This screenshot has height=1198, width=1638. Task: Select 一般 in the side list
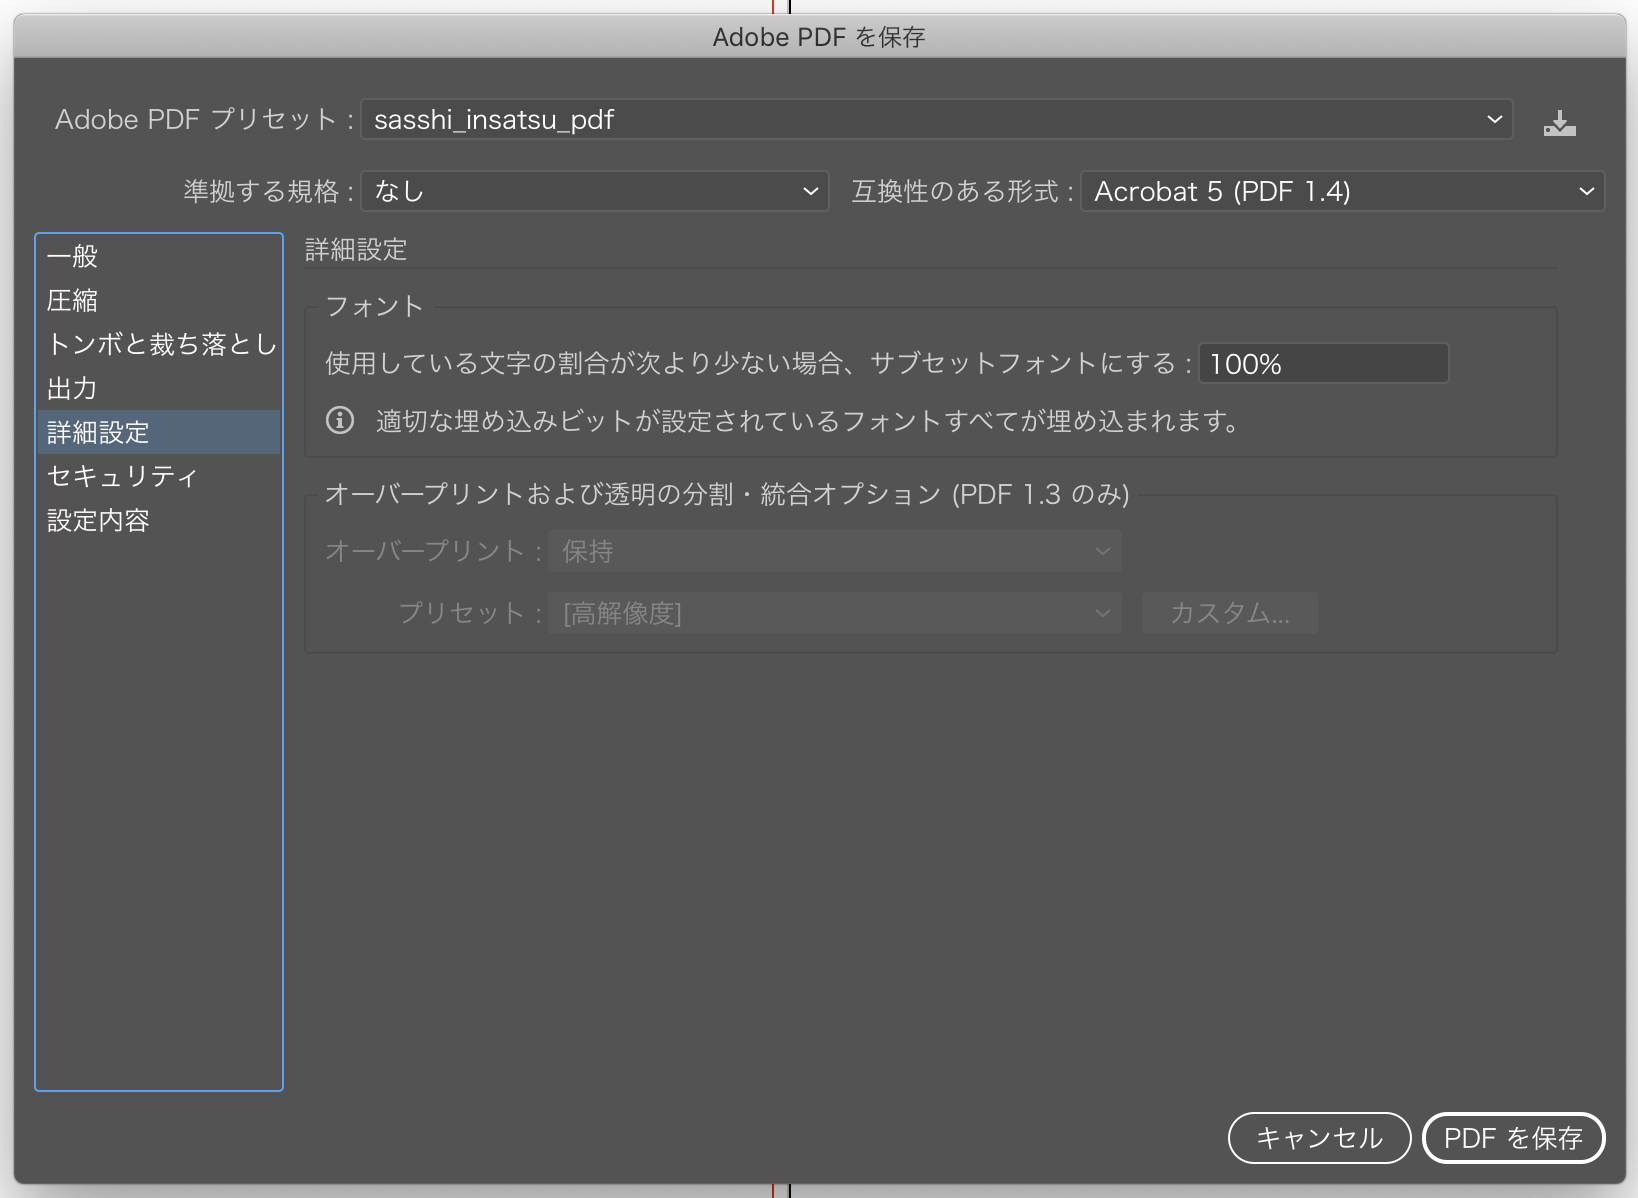click(x=159, y=256)
